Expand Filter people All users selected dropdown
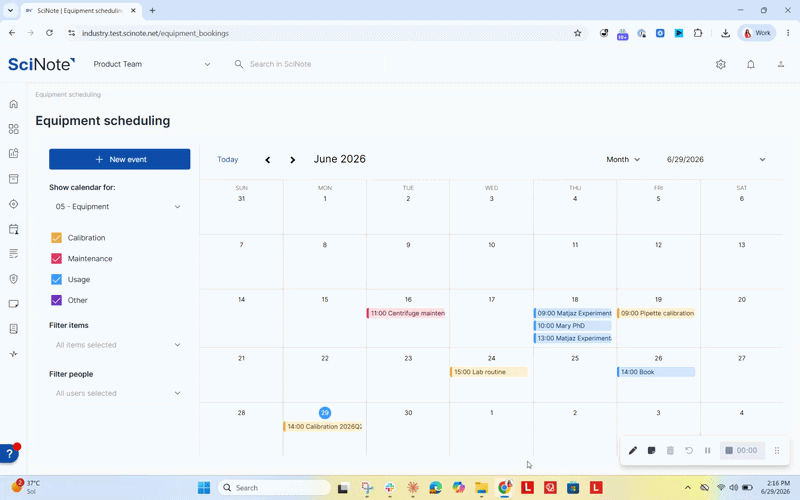The image size is (800, 500). (x=118, y=393)
